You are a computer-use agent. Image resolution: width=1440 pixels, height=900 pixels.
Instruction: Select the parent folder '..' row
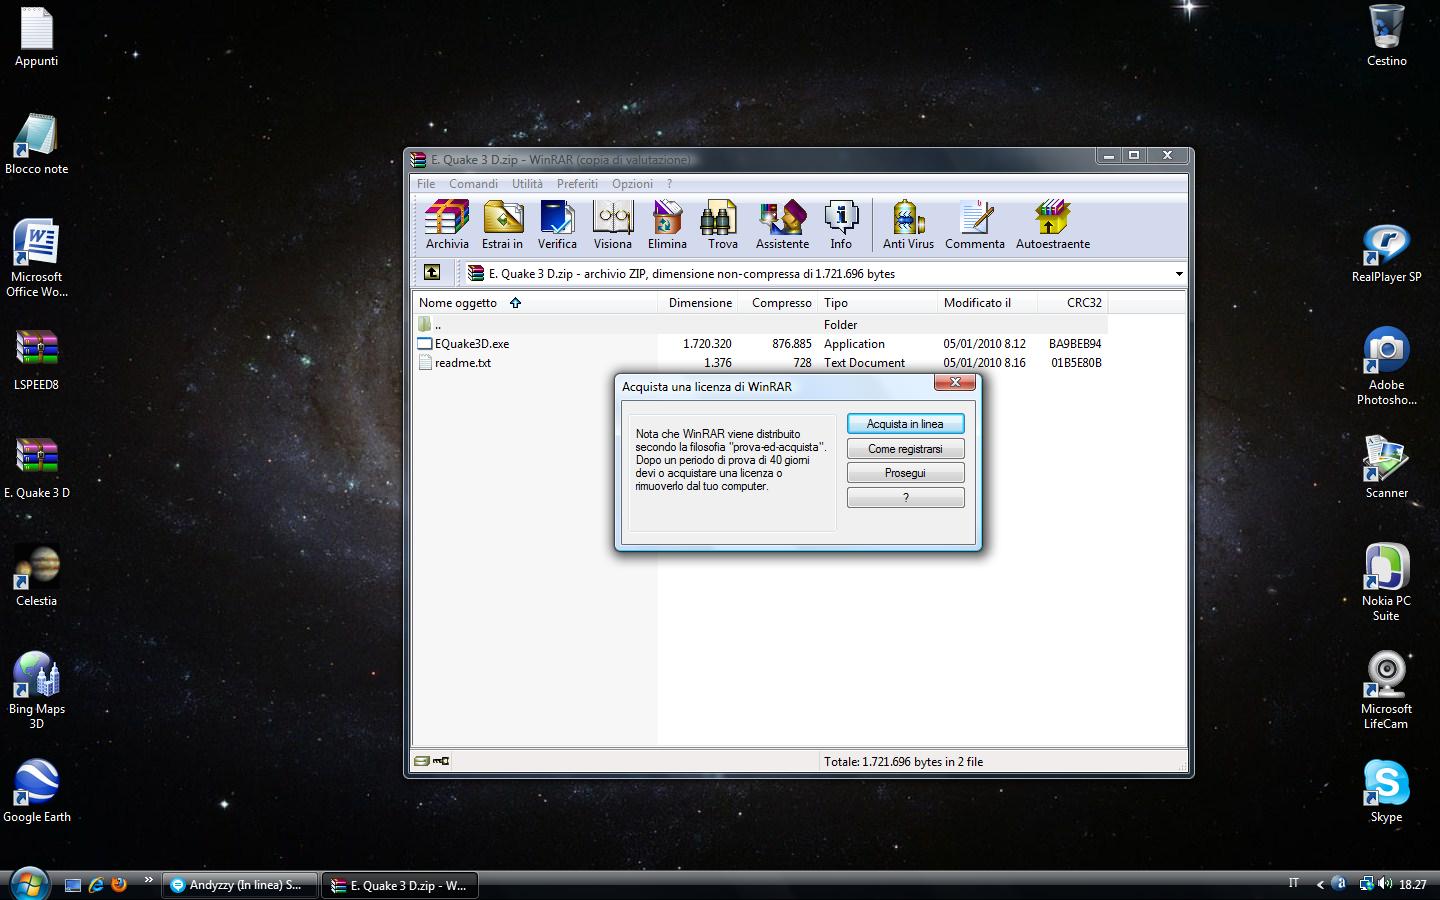pos(760,325)
